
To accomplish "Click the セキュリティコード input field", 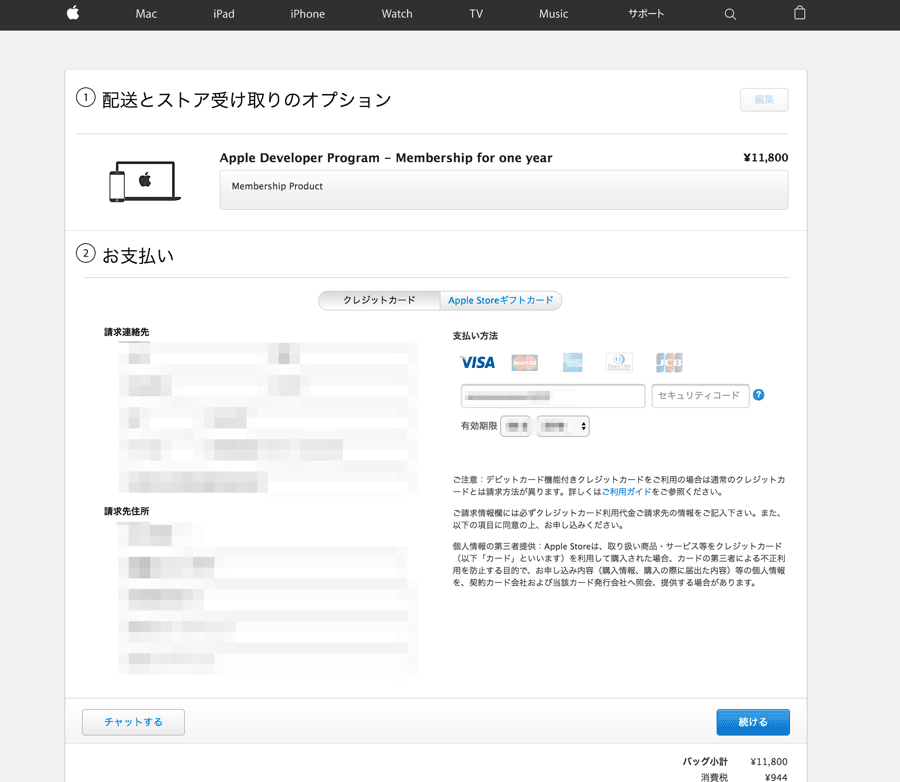I will tap(700, 396).
